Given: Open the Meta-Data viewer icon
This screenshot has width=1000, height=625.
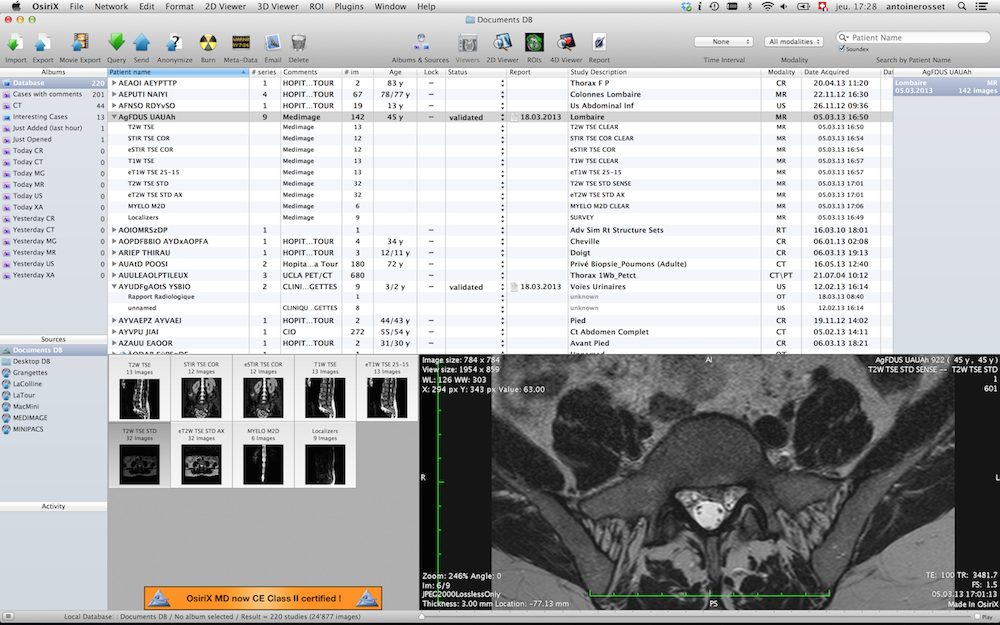Looking at the screenshot, I should point(240,43).
